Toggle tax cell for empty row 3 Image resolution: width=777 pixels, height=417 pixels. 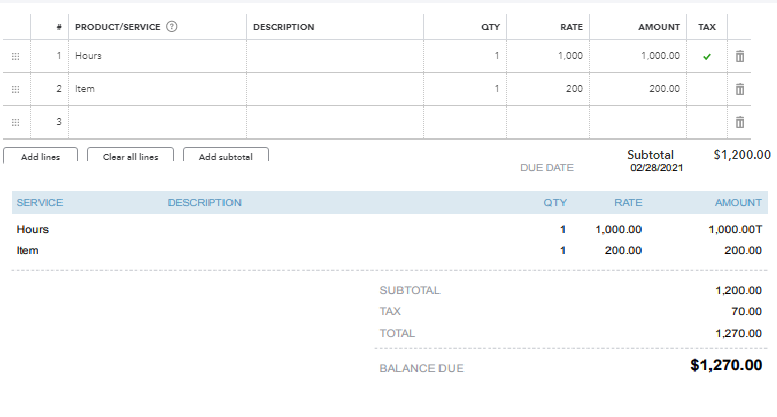pyautogui.click(x=707, y=122)
